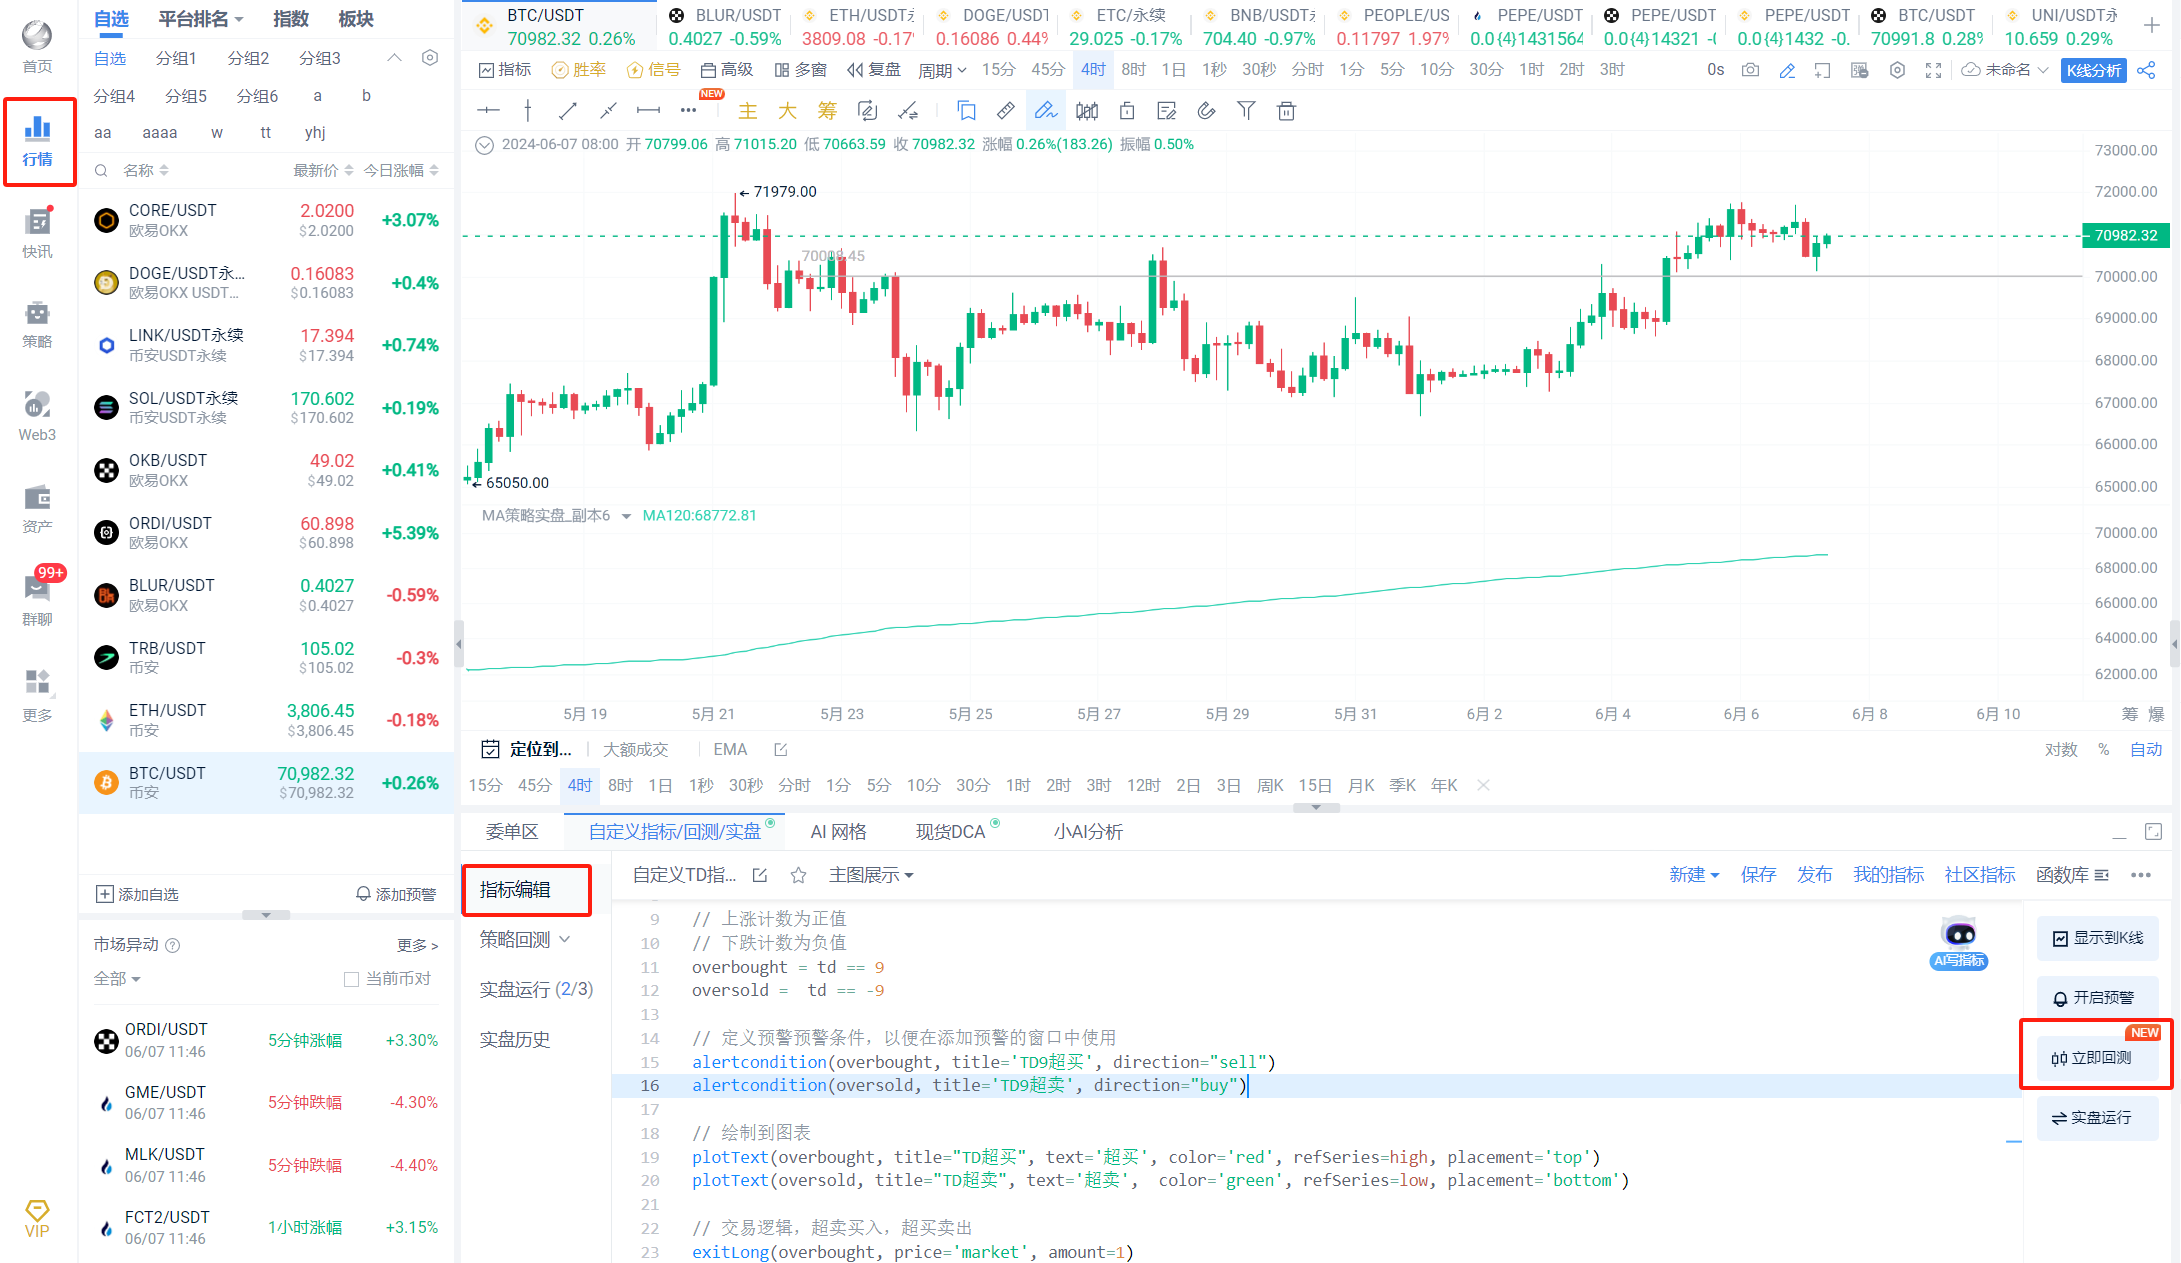Image resolution: width=2181 pixels, height=1263 pixels.
Task: Open the 资产 wallet sidebar icon
Action: point(37,508)
